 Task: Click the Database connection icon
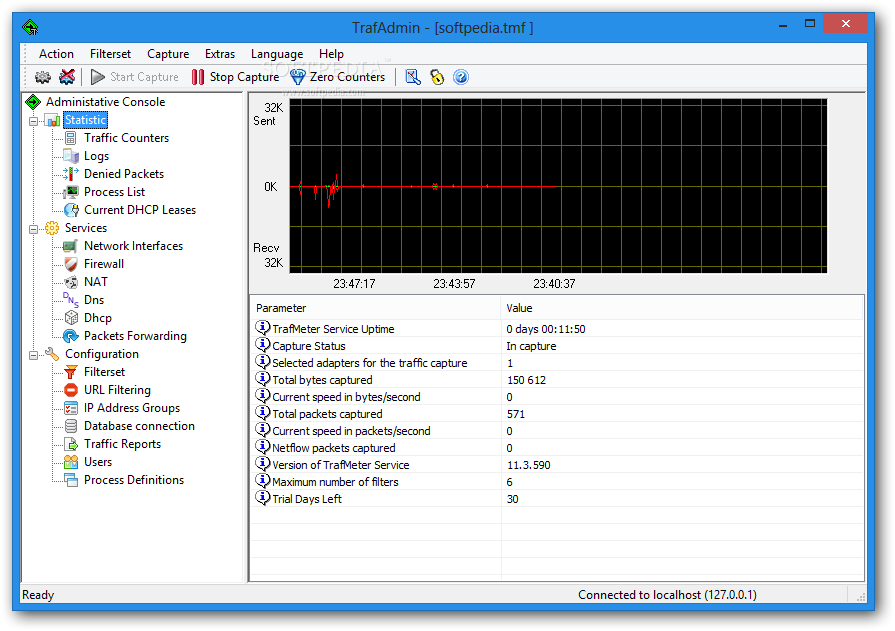tap(71, 426)
